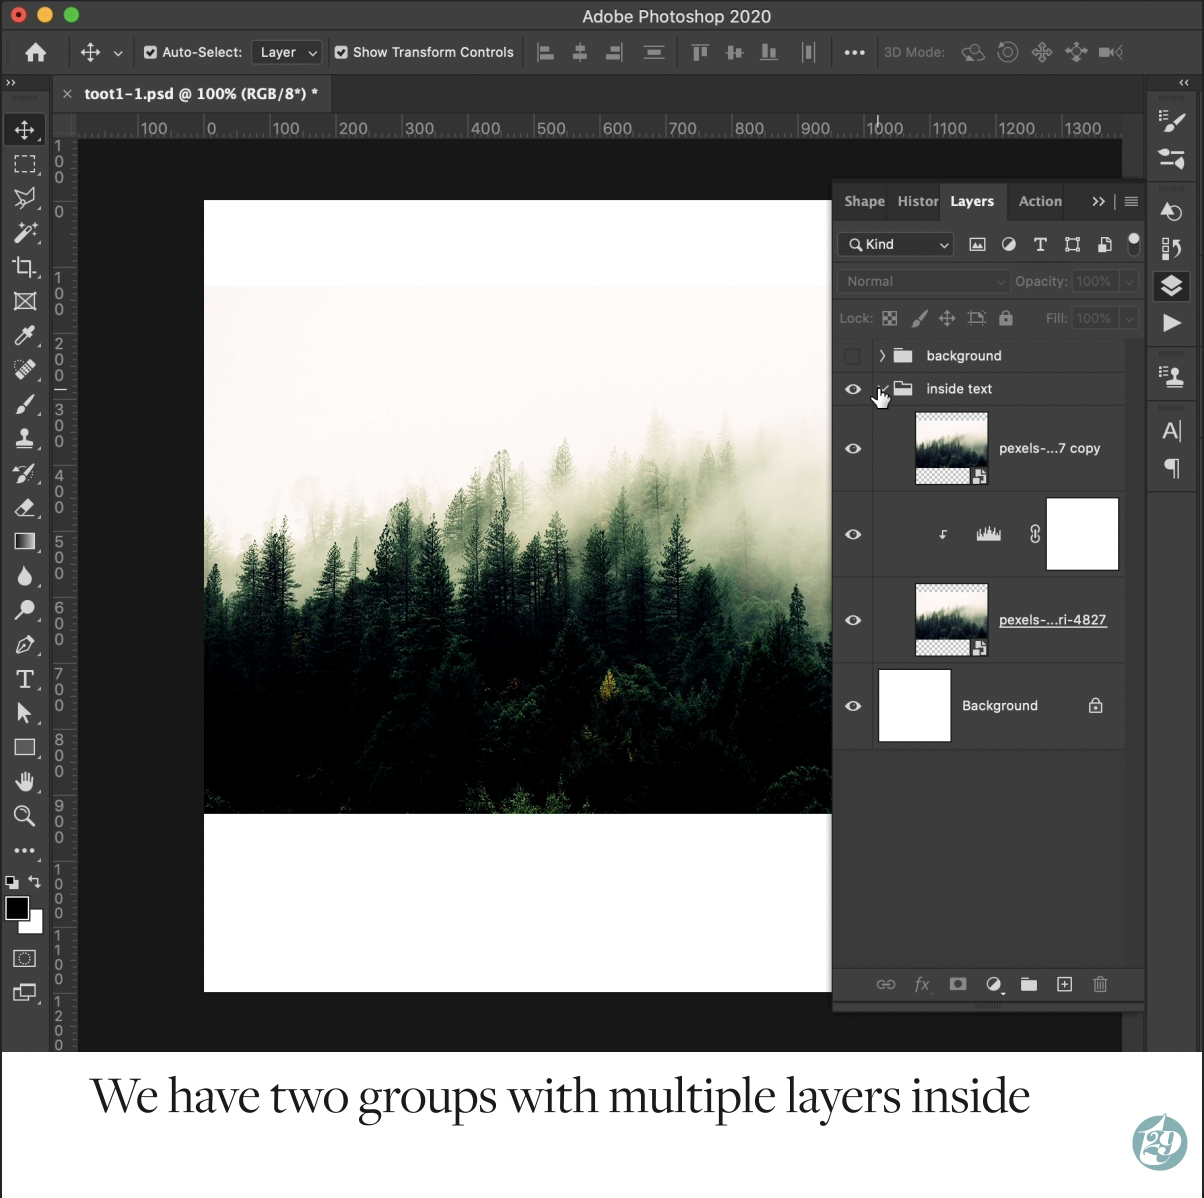The width and height of the screenshot is (1204, 1198).
Task: Select the Brush tool
Action: click(25, 405)
